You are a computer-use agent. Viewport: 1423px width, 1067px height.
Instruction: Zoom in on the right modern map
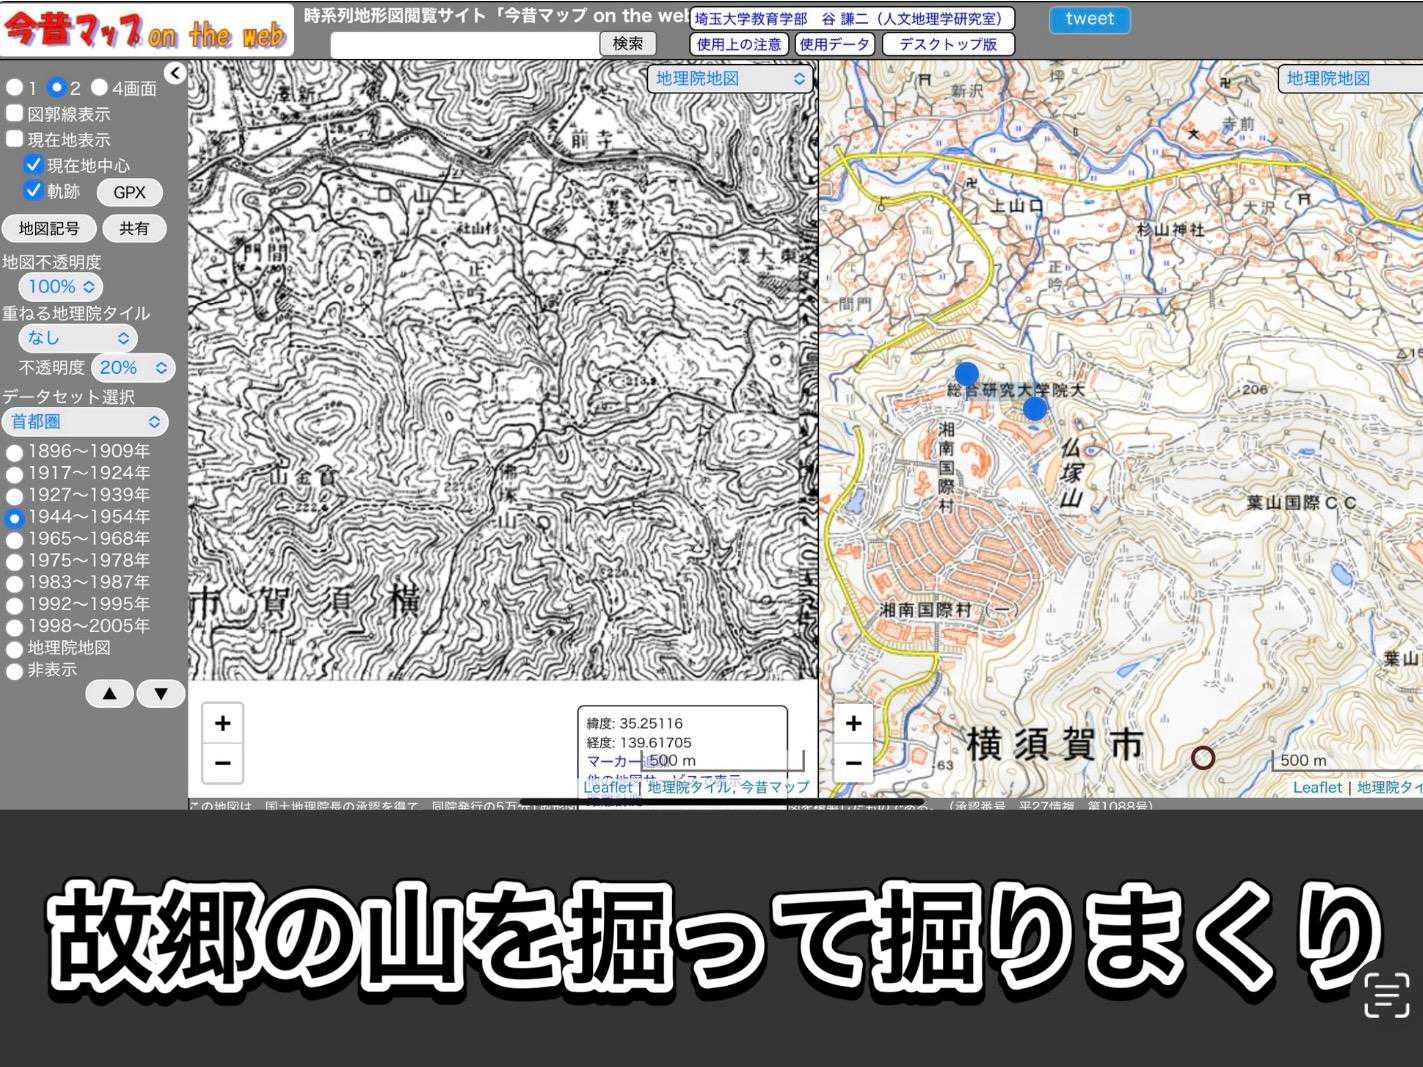point(853,723)
